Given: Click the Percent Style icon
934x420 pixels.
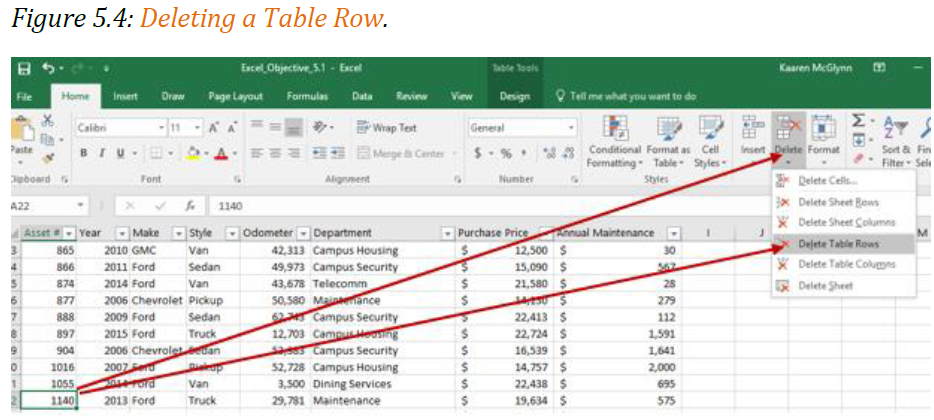Looking at the screenshot, I should [x=506, y=154].
